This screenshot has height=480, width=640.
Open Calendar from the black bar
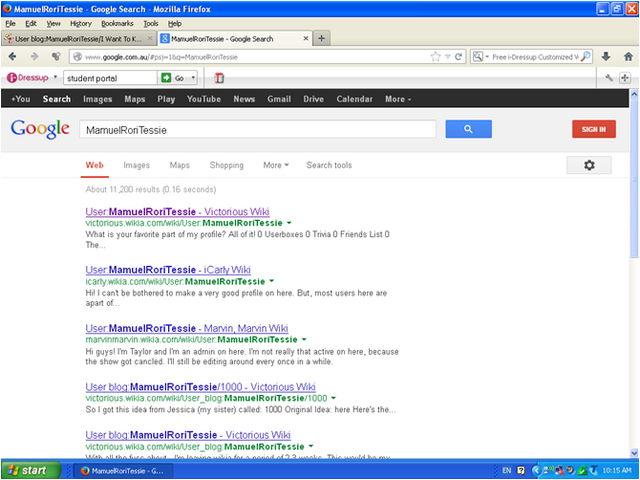pos(354,99)
